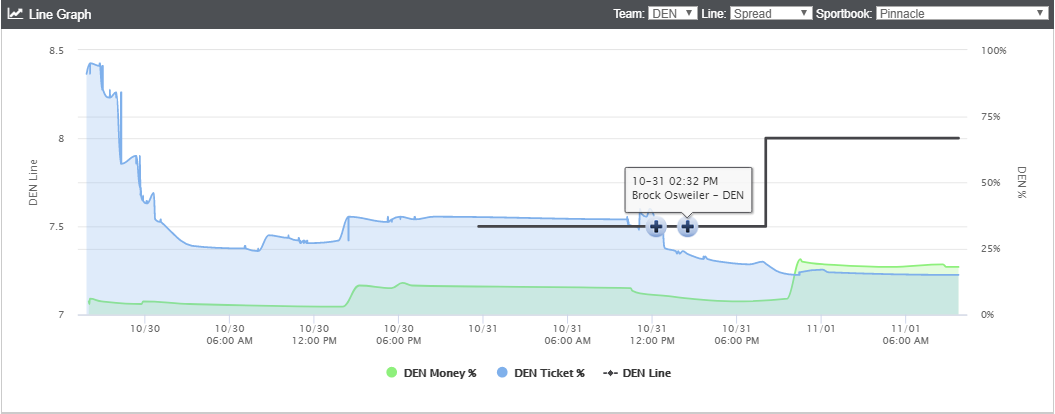Toggle the DEN Line legend item
1055x414 pixels.
636,373
